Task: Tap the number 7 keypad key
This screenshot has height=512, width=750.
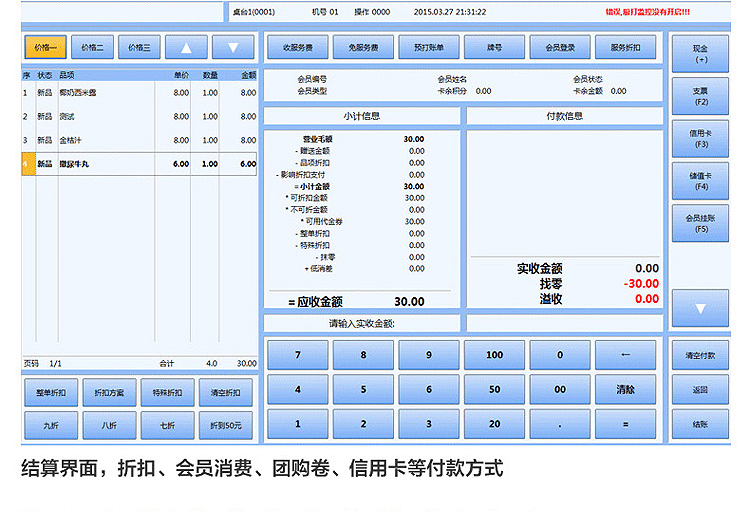Action: (298, 355)
